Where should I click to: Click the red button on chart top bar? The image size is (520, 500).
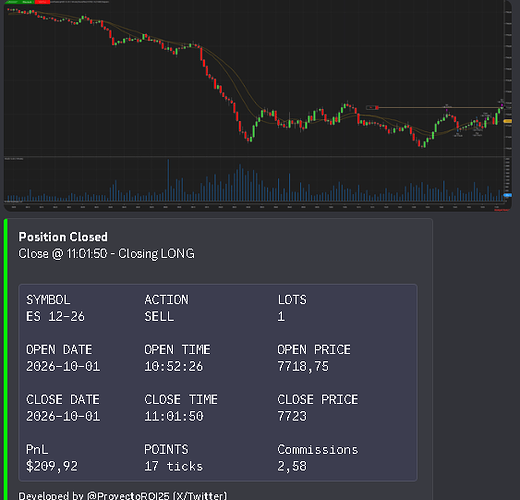pyautogui.click(x=42, y=2)
